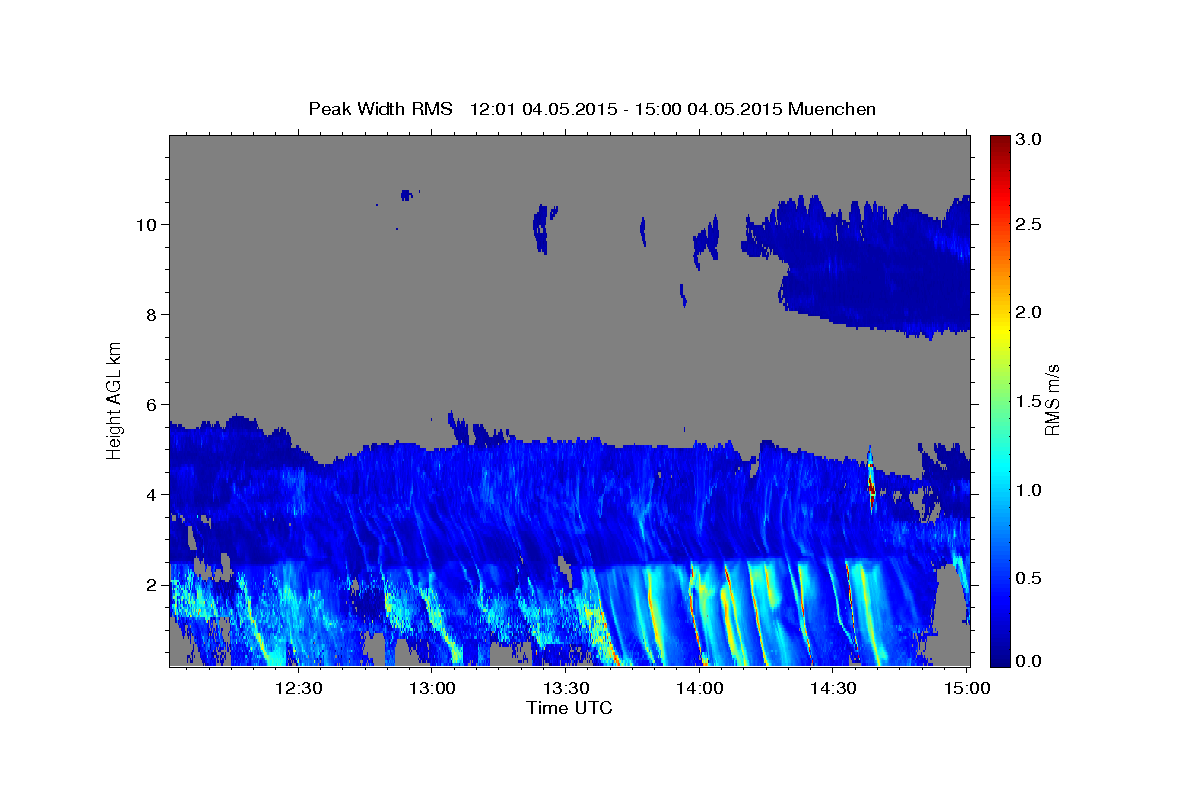
Task: Click the 12:30 time tick label
Action: 299,688
